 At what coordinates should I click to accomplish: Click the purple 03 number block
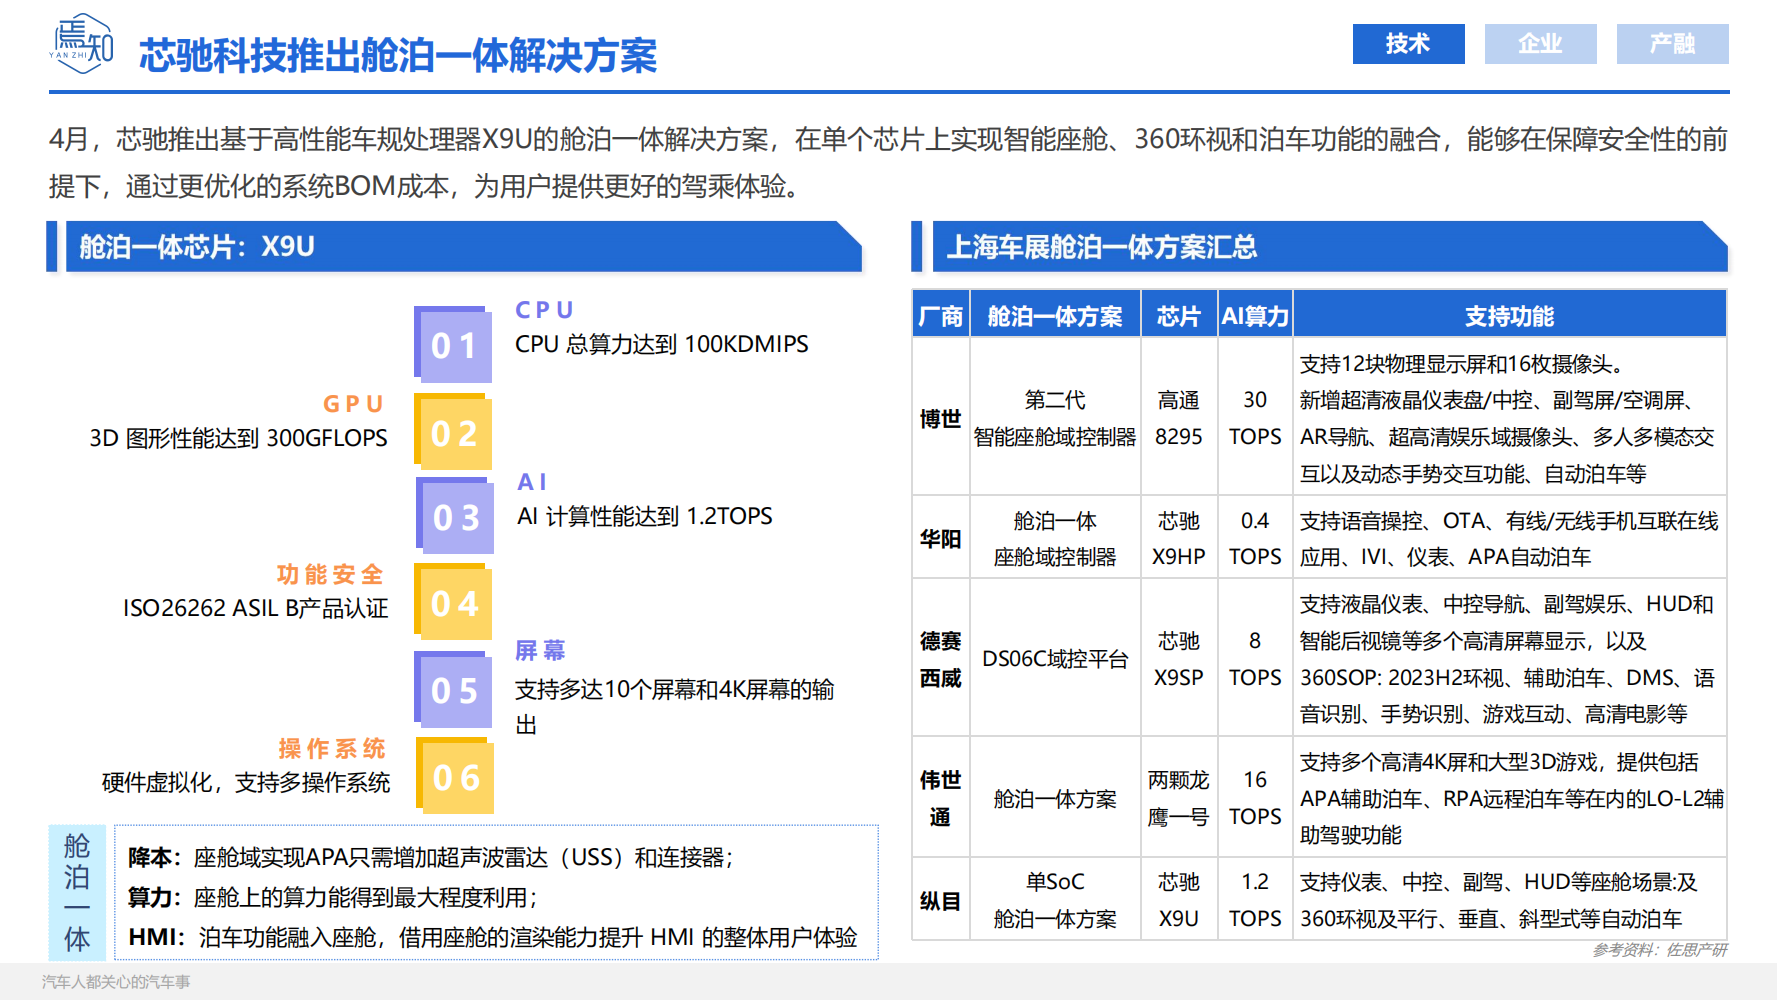(x=455, y=516)
